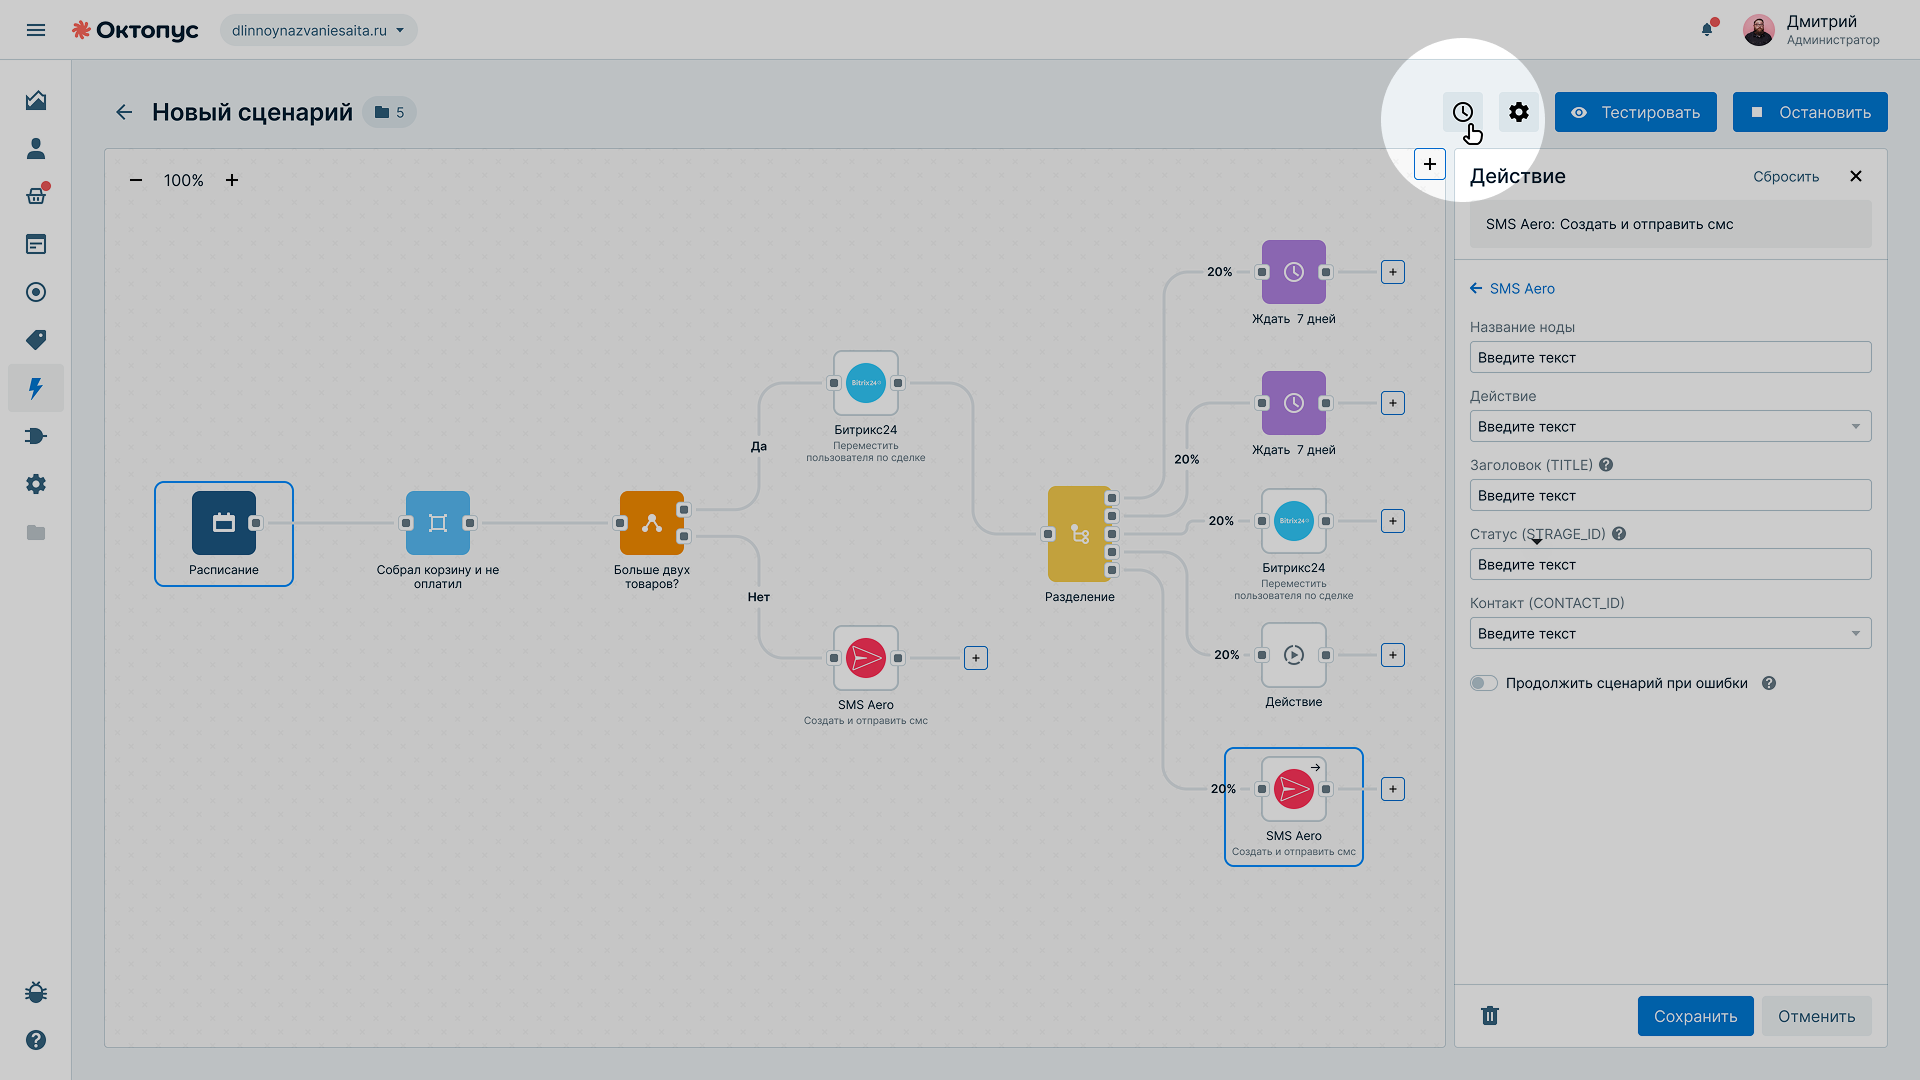Click the notification bell icon
Screen dimensions: 1920x1080
[1707, 29]
